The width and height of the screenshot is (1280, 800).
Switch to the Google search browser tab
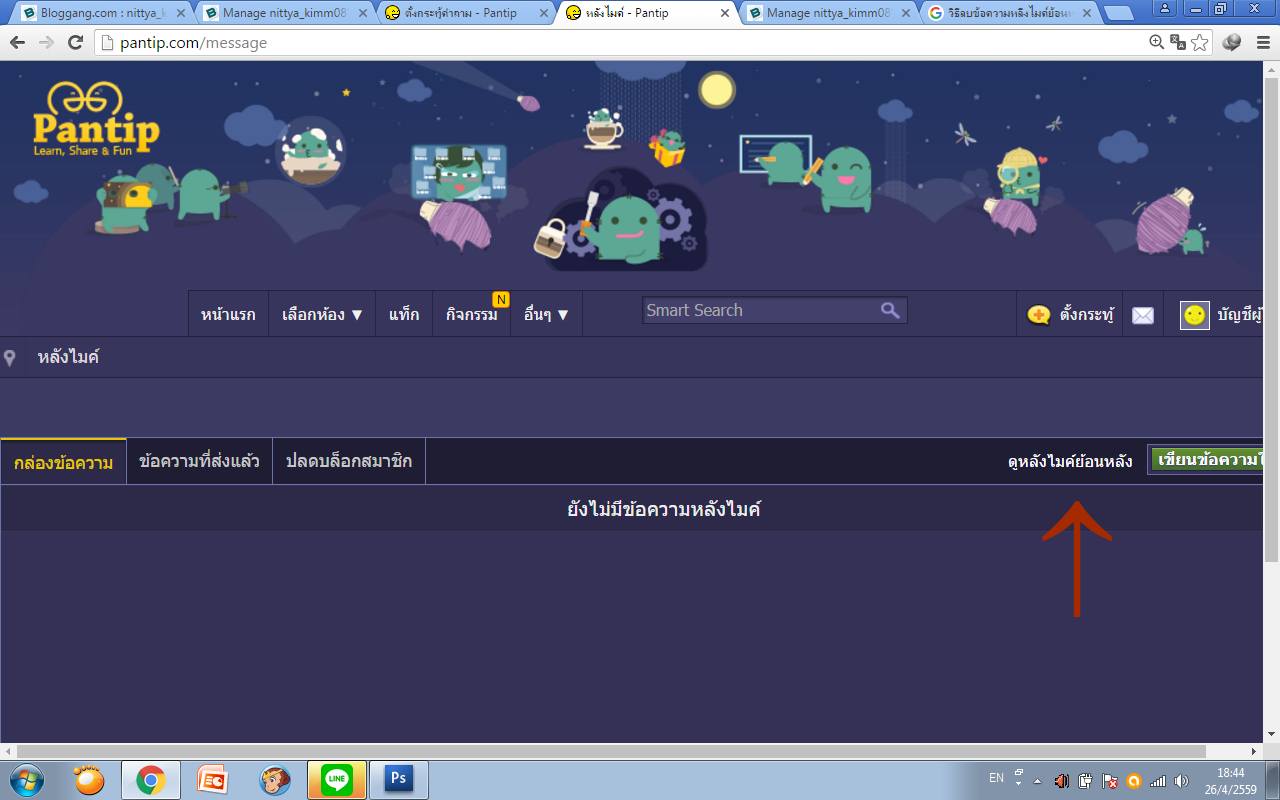[1010, 13]
